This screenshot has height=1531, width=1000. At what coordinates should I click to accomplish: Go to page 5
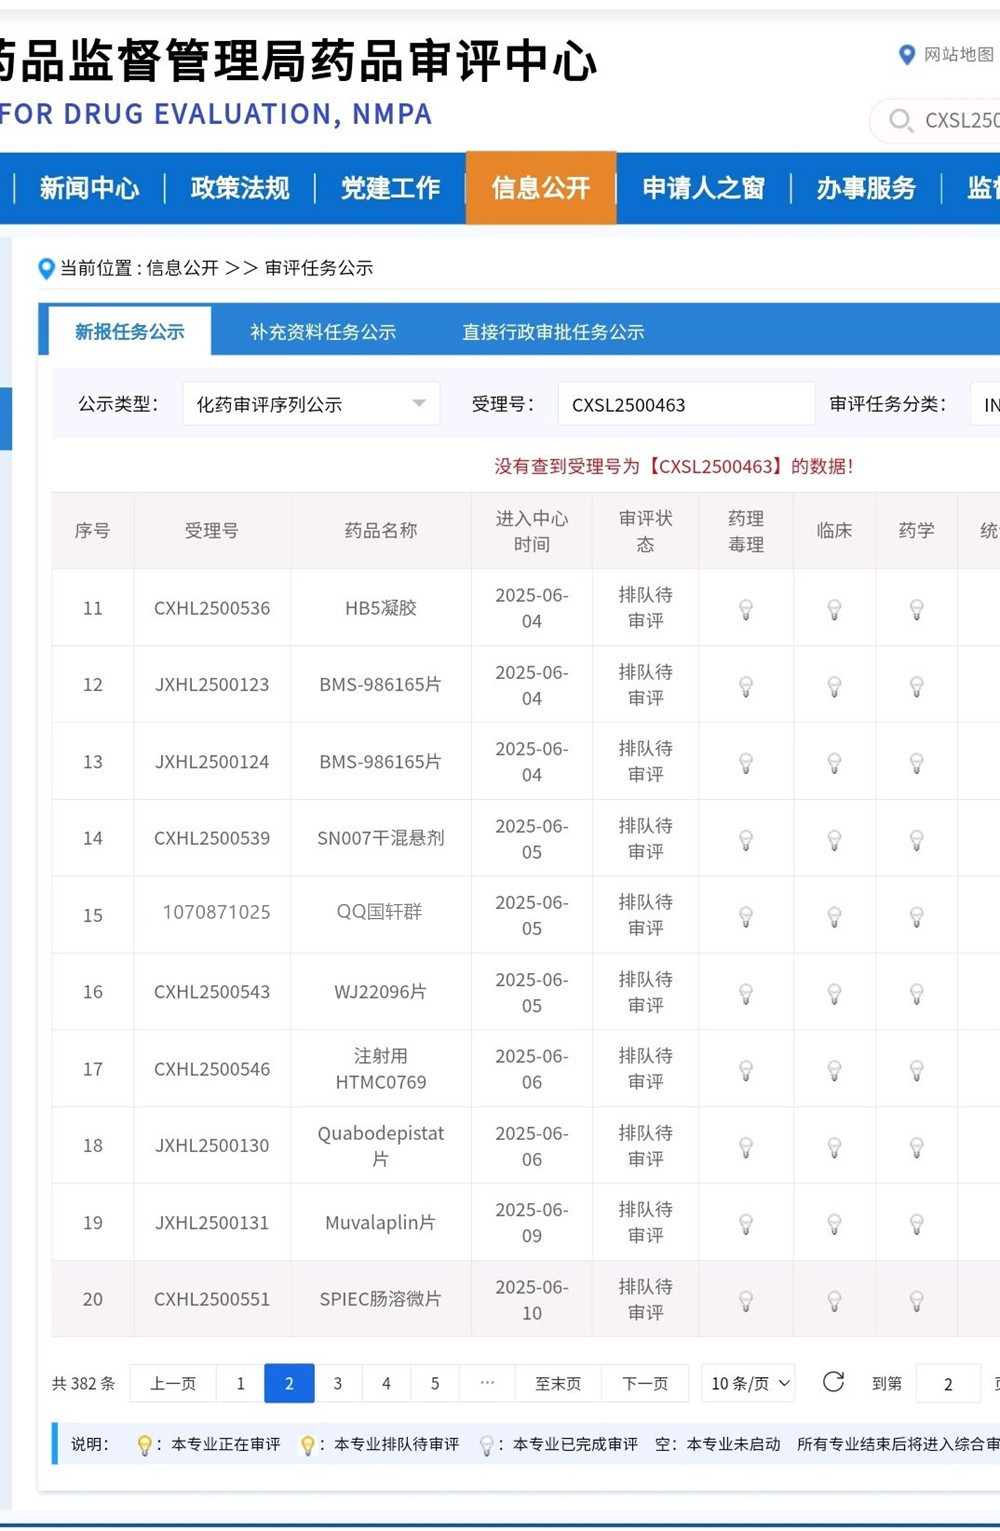click(x=435, y=1383)
